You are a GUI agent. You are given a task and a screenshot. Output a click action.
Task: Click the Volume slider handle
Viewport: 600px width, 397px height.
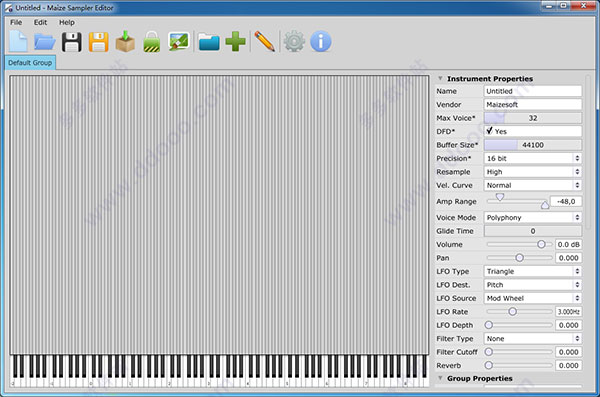click(x=541, y=244)
